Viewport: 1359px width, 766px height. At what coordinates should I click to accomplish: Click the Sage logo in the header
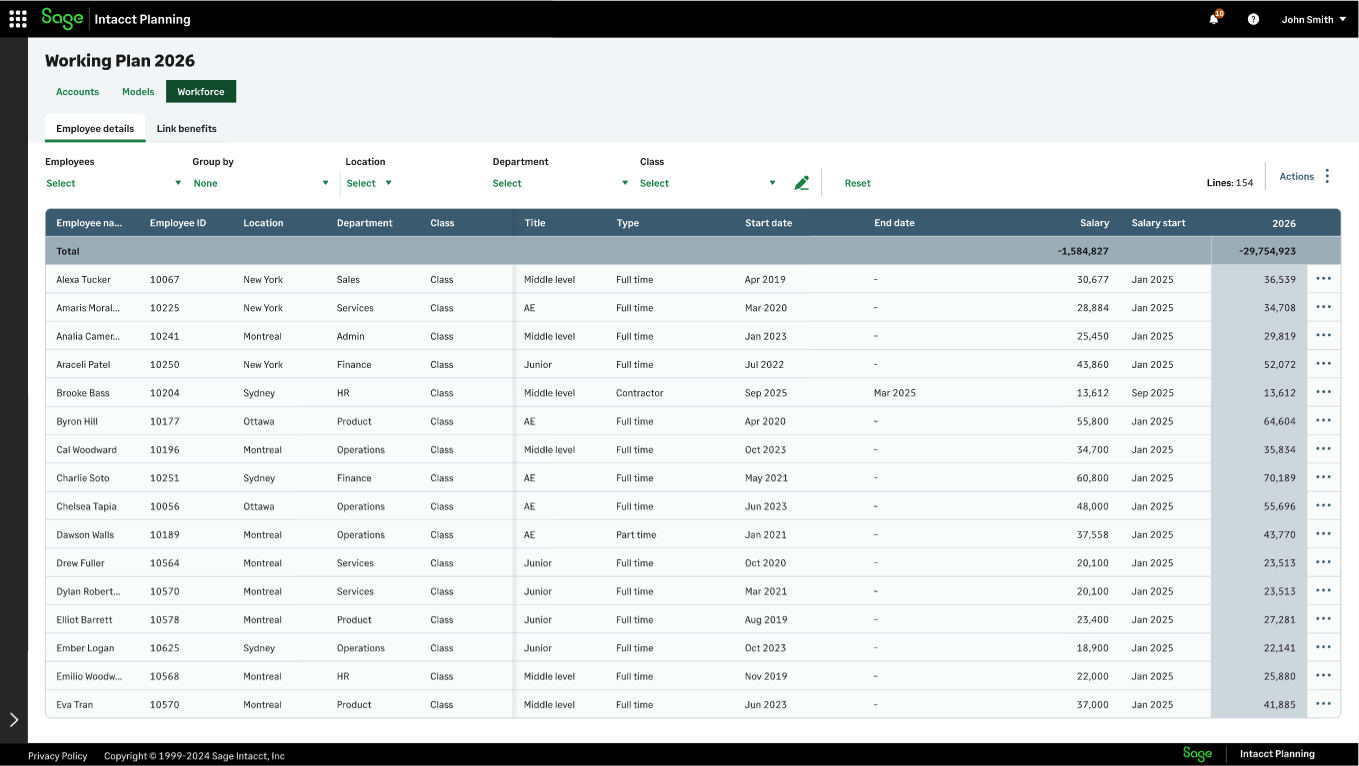(x=62, y=18)
